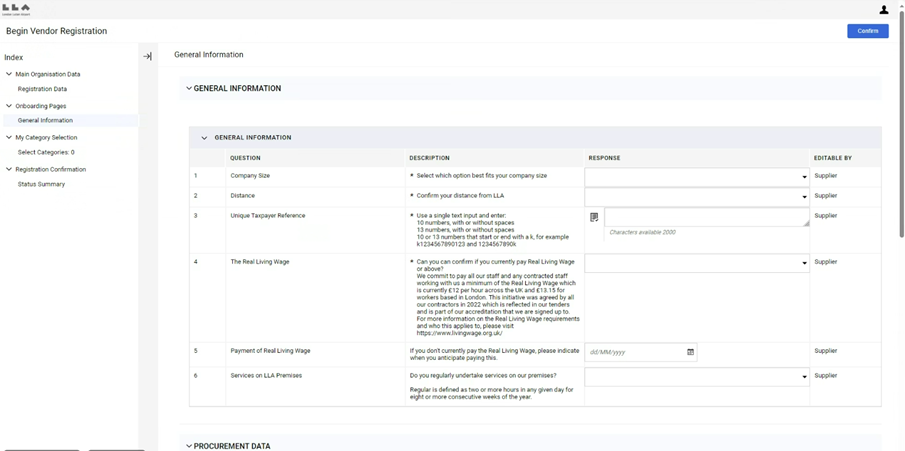Select General Information in the index
905x451 pixels.
tap(45, 120)
